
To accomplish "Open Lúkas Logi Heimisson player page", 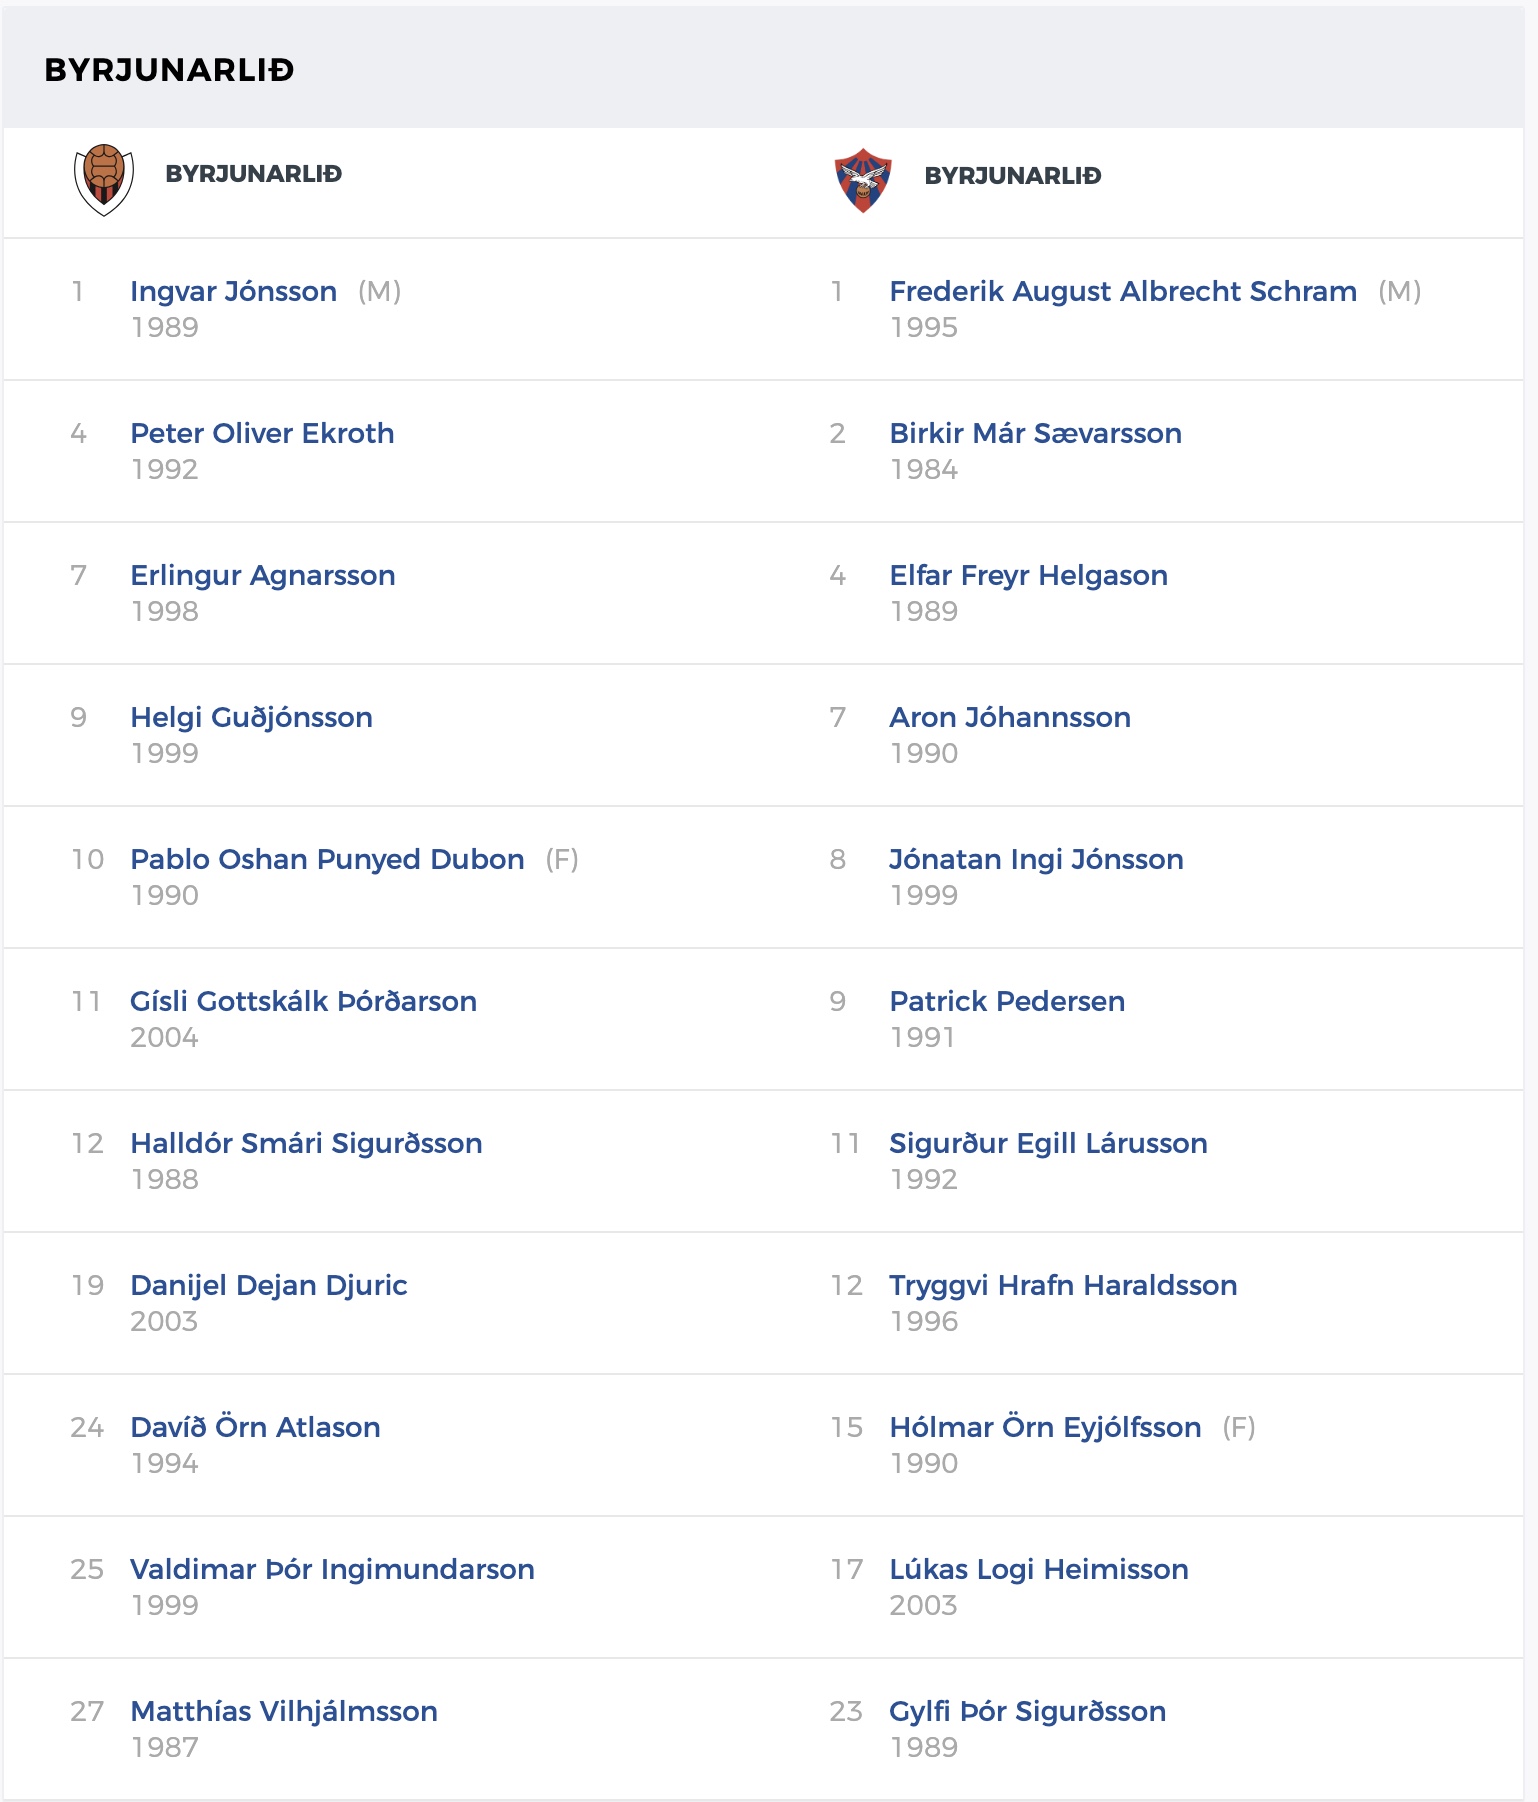I will 1039,1570.
